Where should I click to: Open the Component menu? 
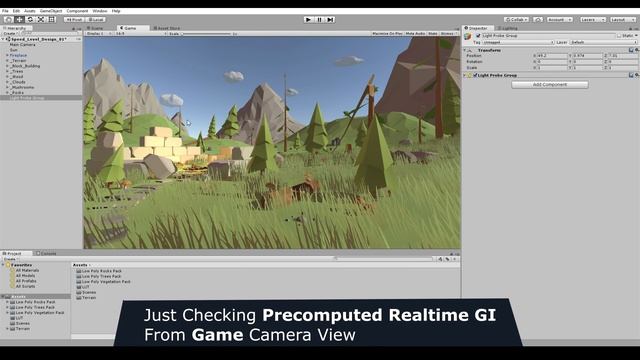77,11
